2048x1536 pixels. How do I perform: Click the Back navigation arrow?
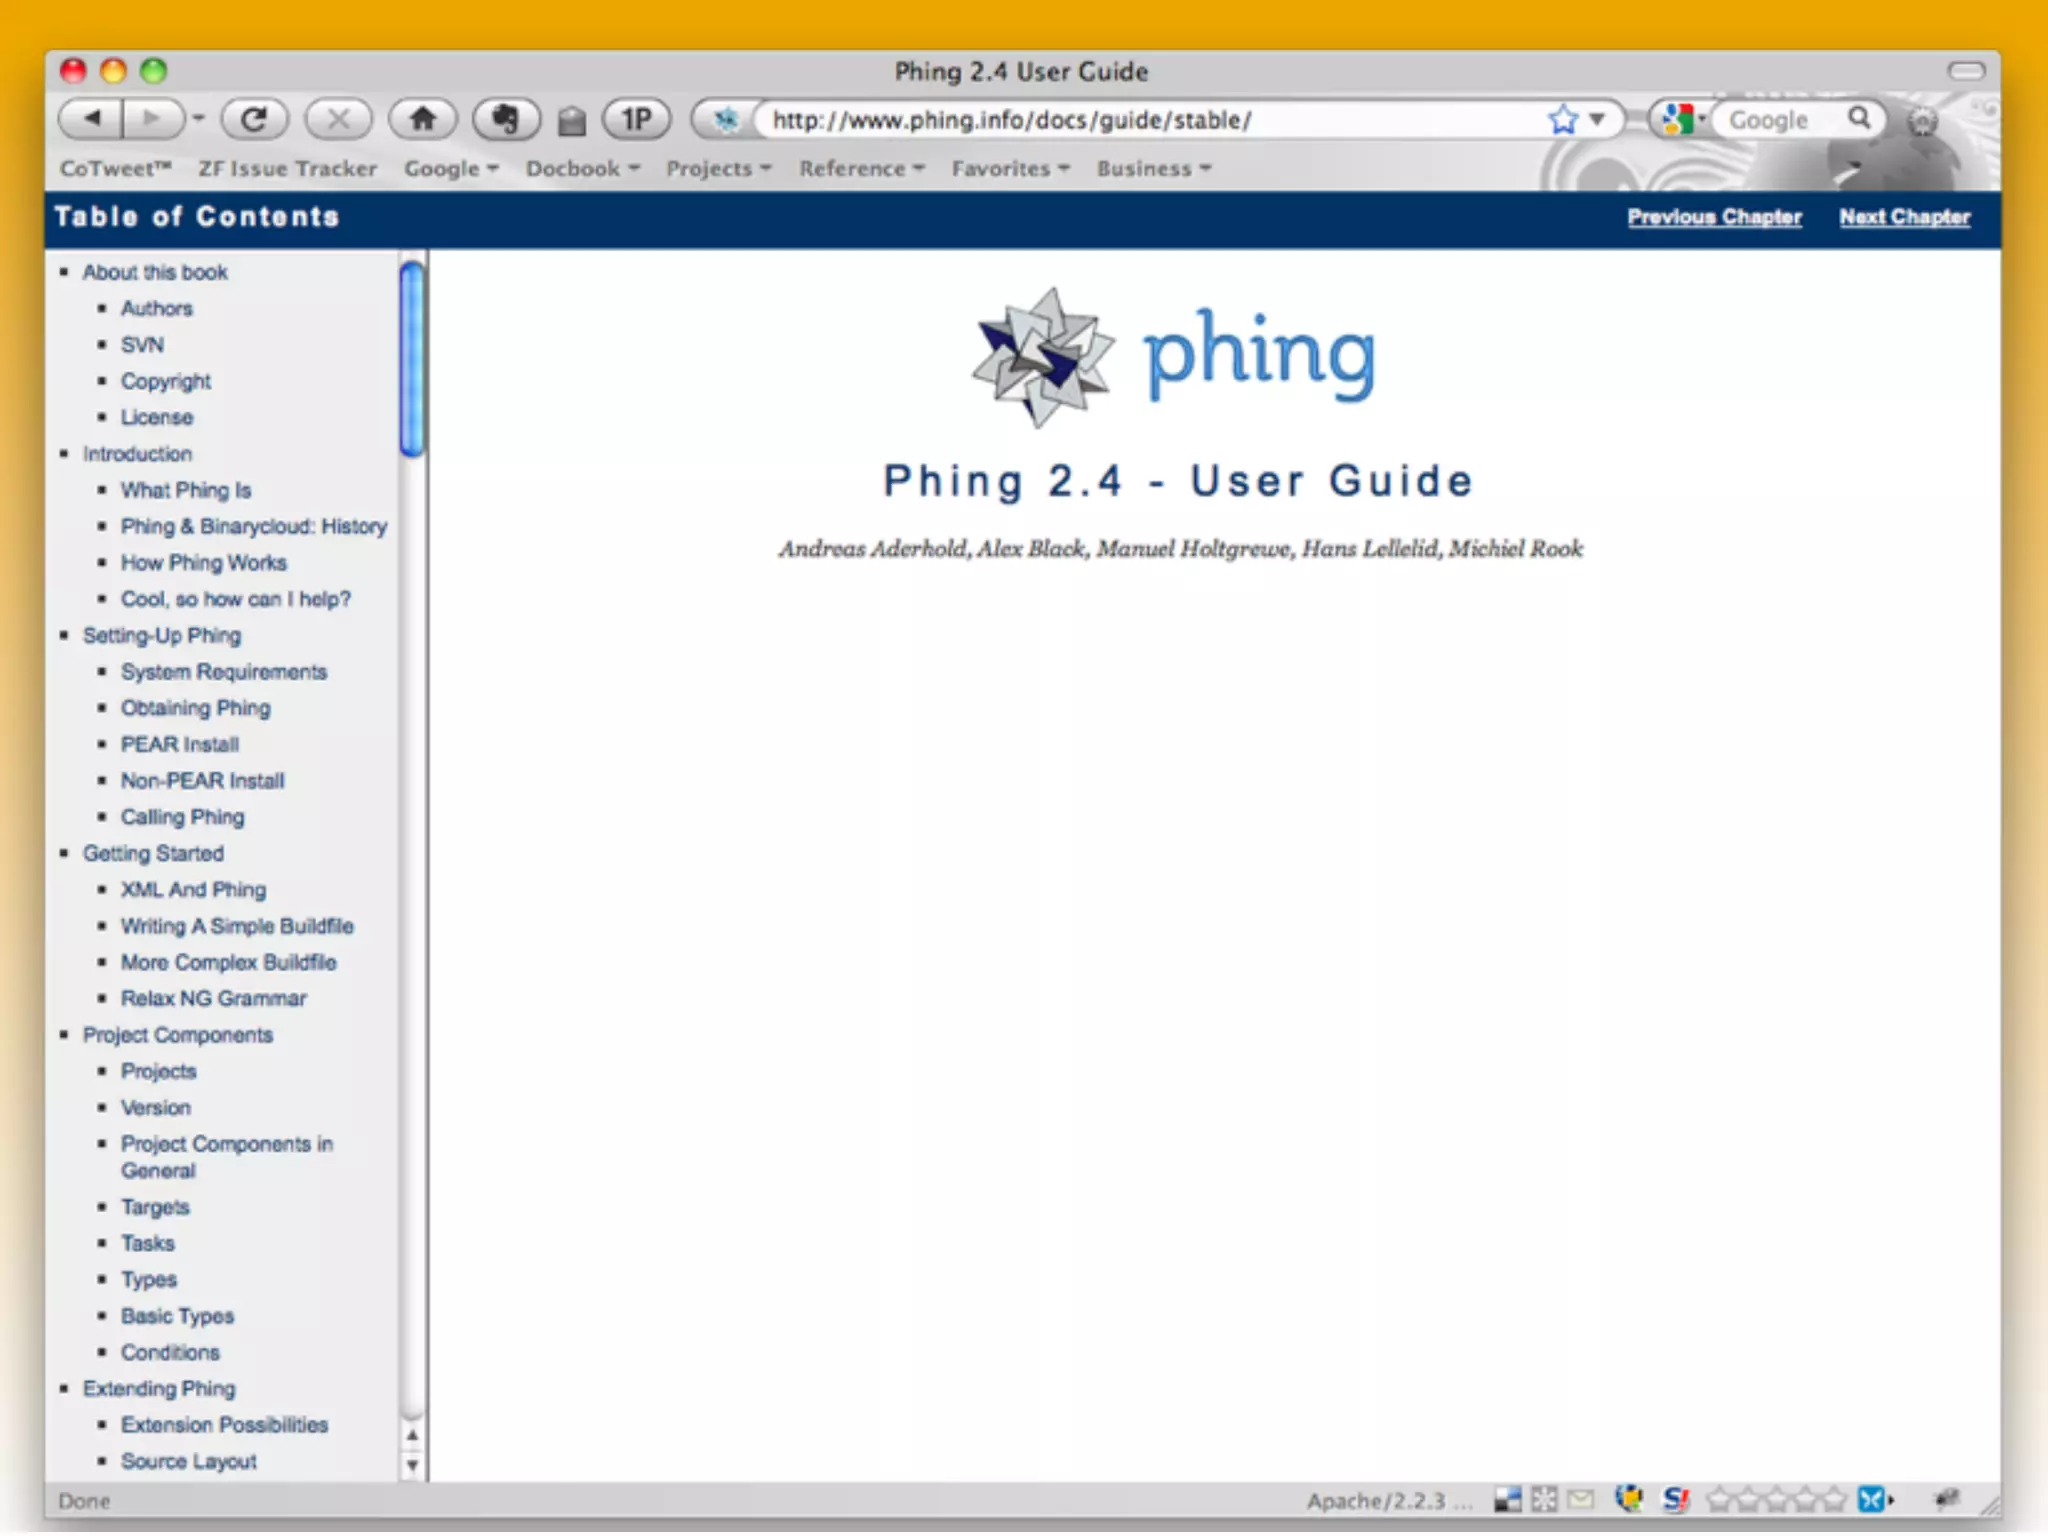coord(92,120)
